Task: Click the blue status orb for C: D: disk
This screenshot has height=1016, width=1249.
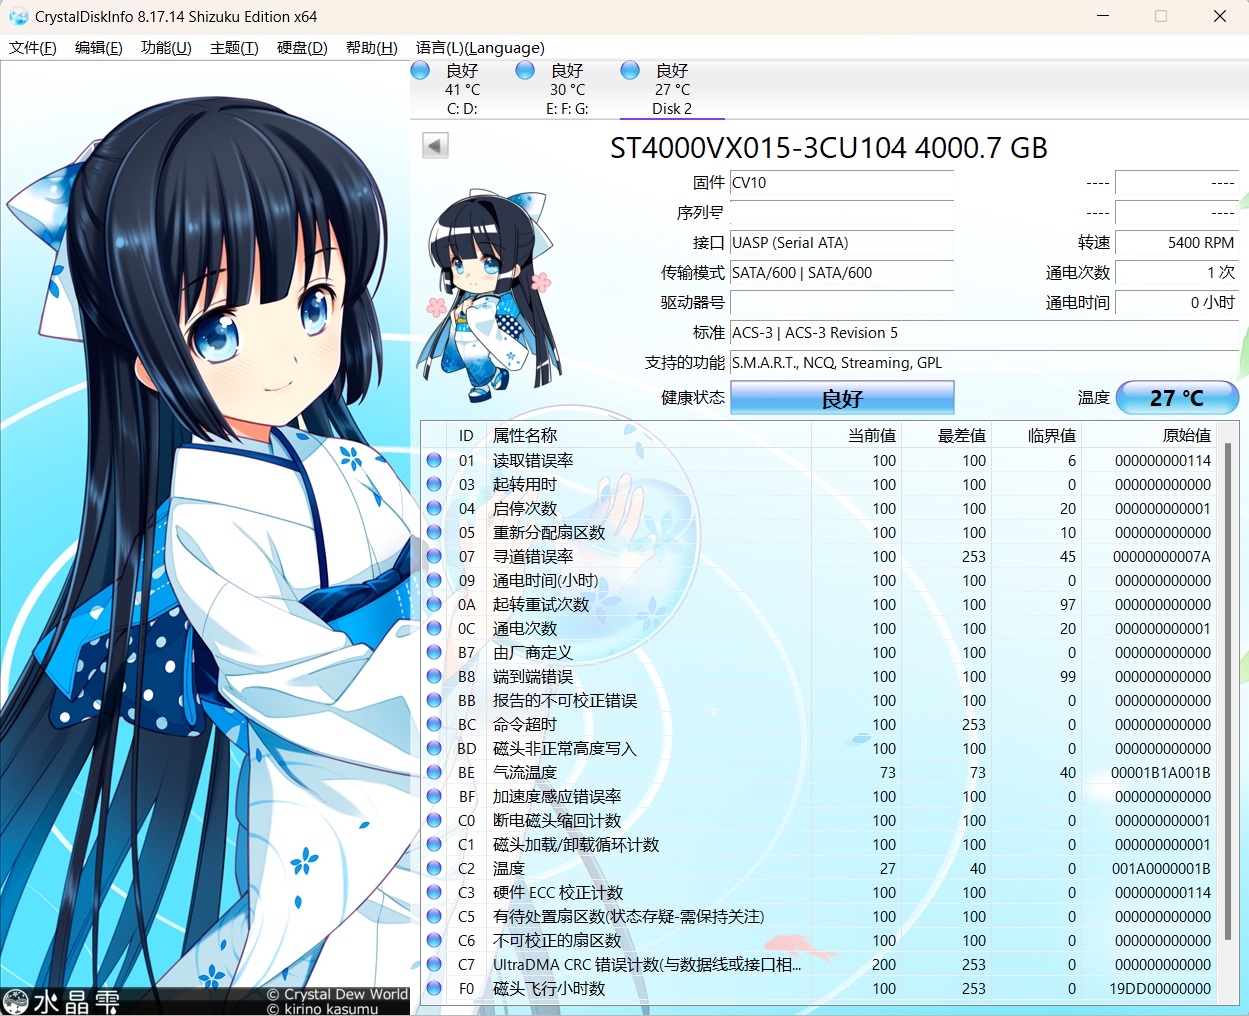Action: coord(420,70)
